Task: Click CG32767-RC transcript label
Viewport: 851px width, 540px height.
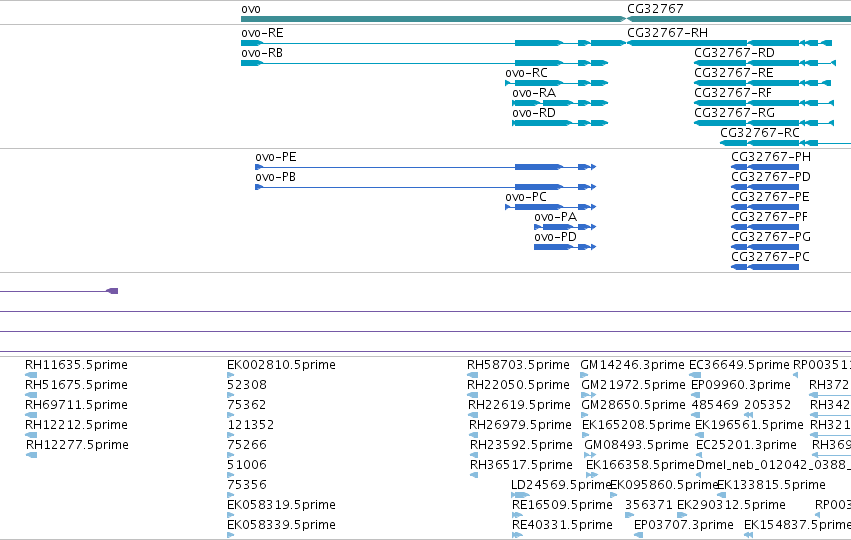Action: point(760,134)
